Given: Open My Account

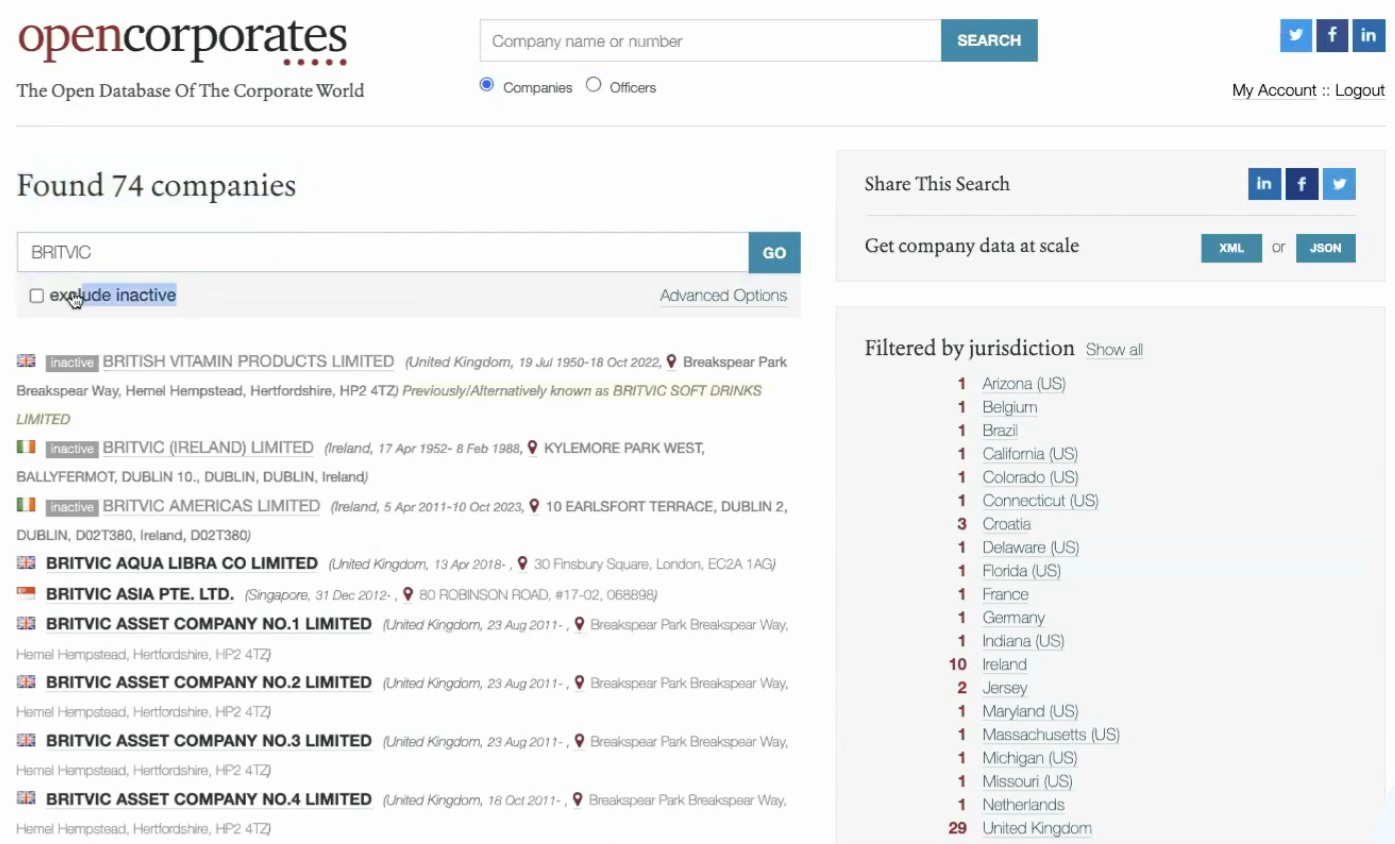Looking at the screenshot, I should tap(1274, 90).
